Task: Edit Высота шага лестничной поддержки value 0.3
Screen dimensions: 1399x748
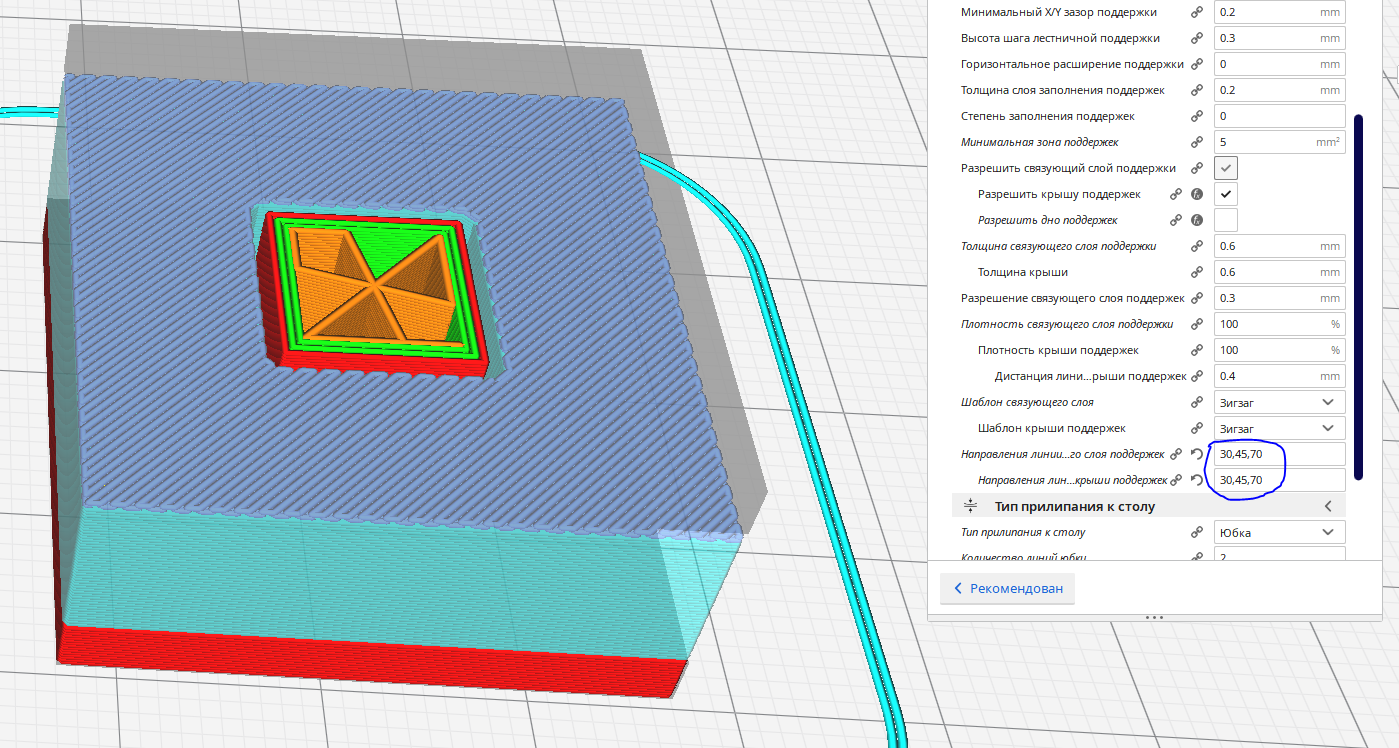Action: [x=1280, y=38]
